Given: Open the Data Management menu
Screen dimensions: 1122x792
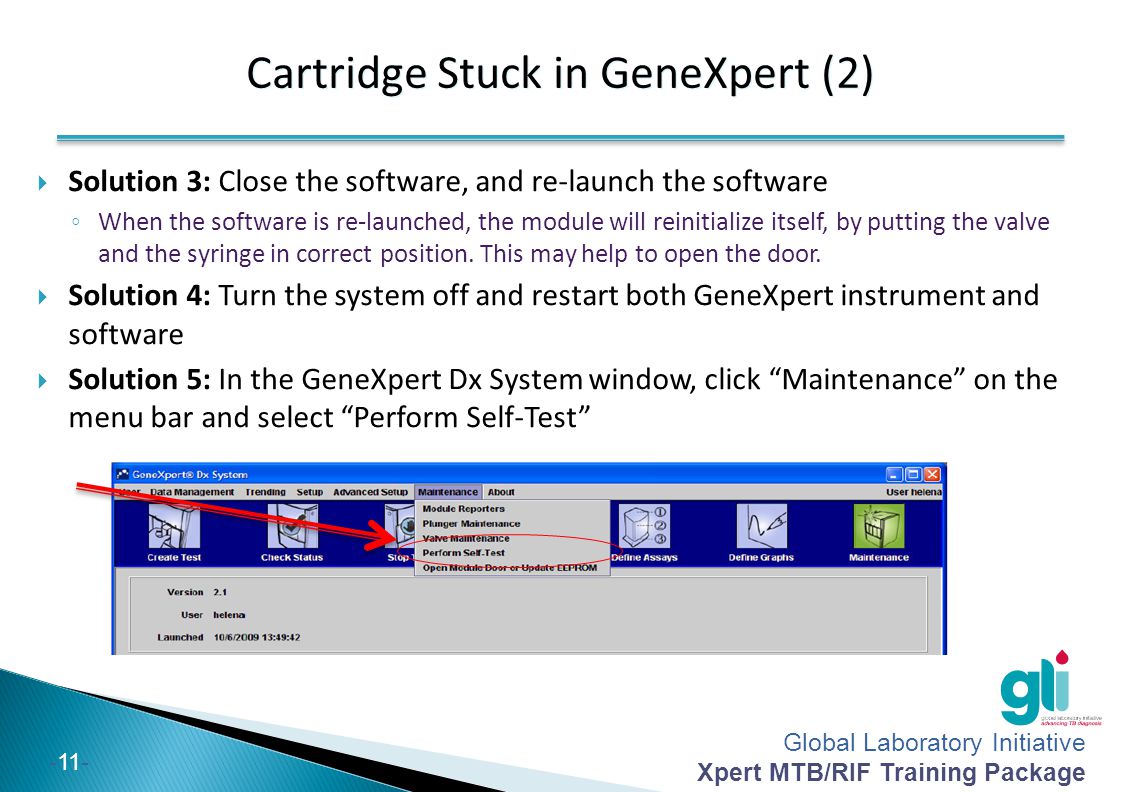Looking at the screenshot, I should point(192,492).
